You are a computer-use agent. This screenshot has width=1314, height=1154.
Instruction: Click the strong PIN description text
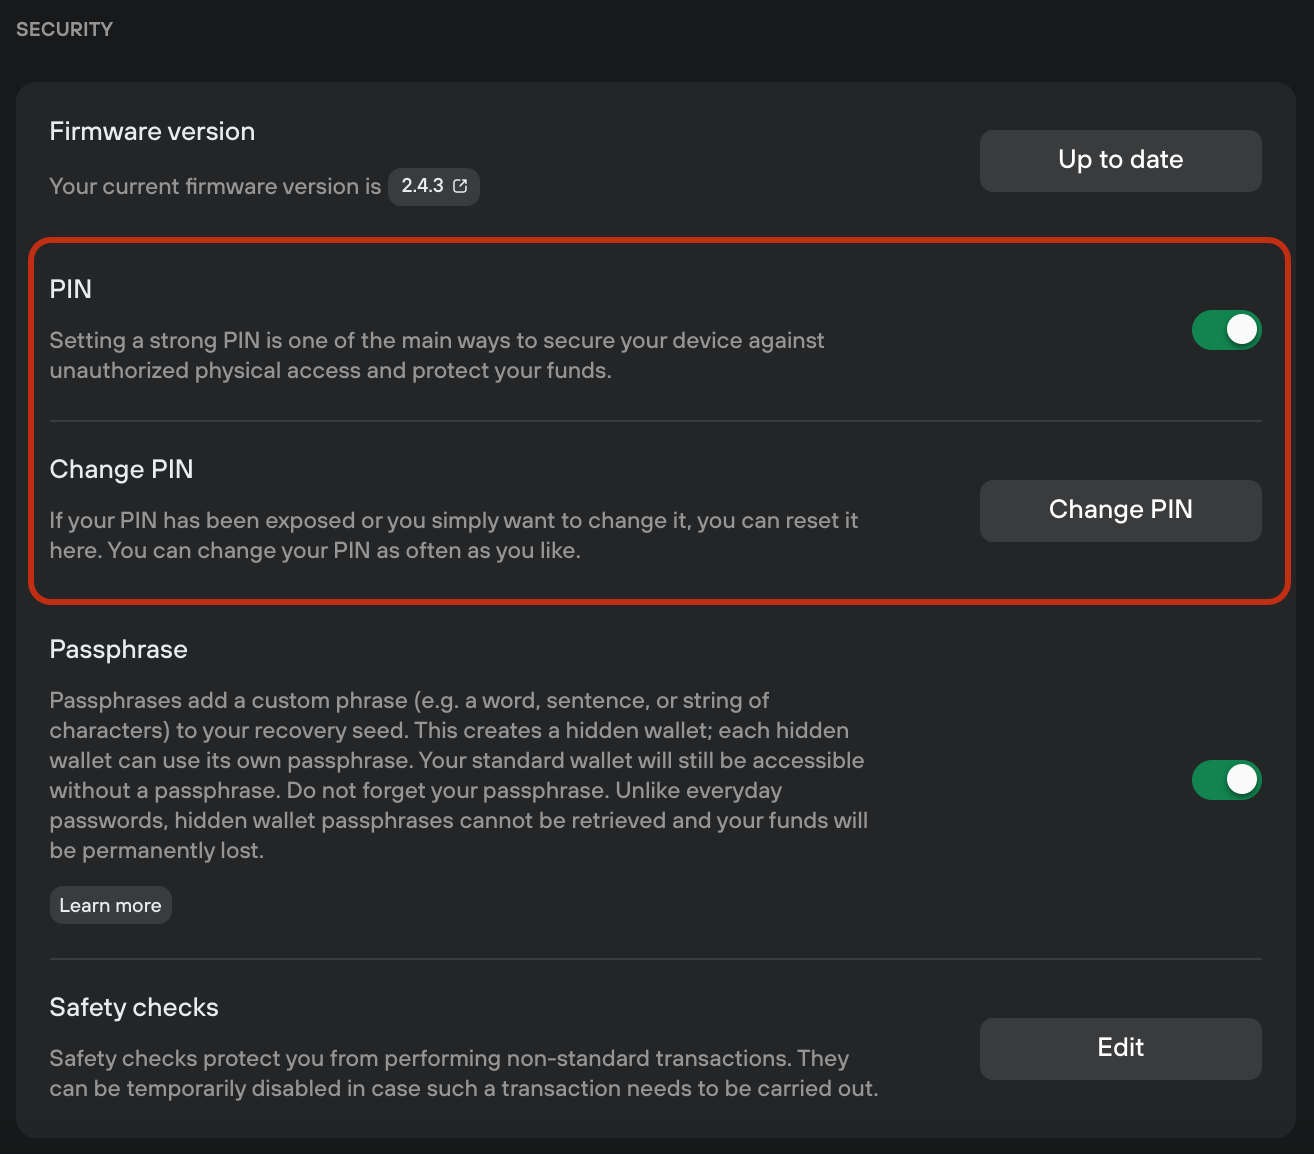tap(437, 355)
